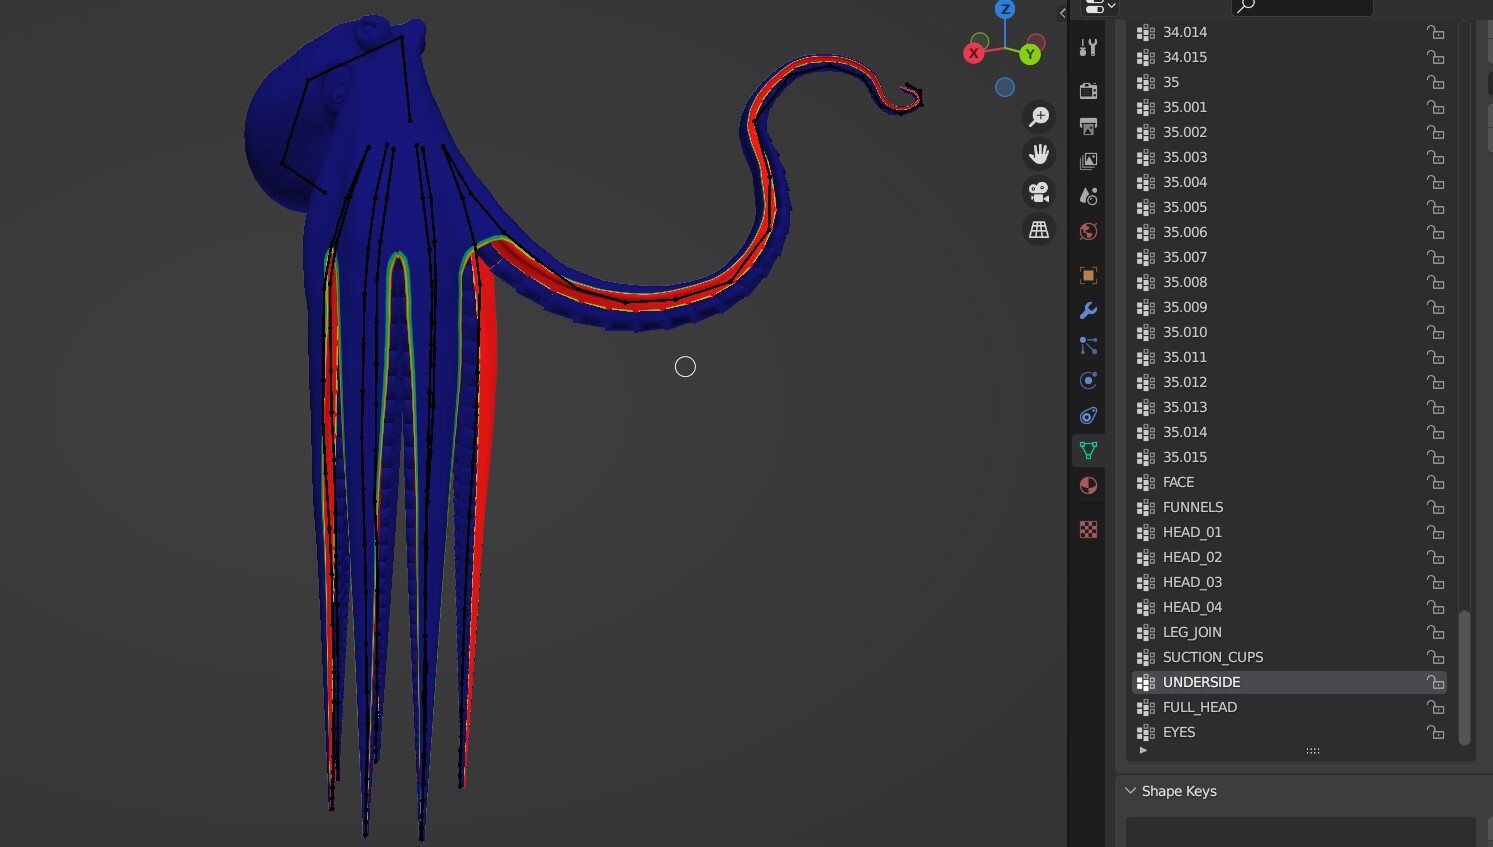Open the Modifiers wrench tab

[1088, 311]
